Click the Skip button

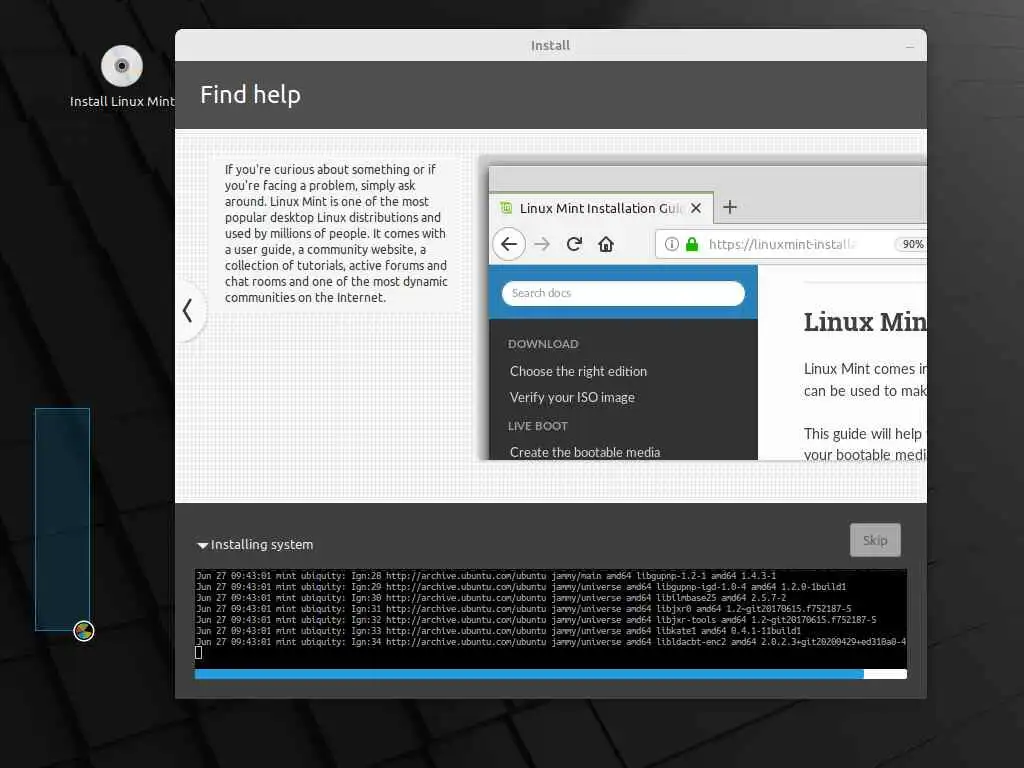tap(875, 540)
